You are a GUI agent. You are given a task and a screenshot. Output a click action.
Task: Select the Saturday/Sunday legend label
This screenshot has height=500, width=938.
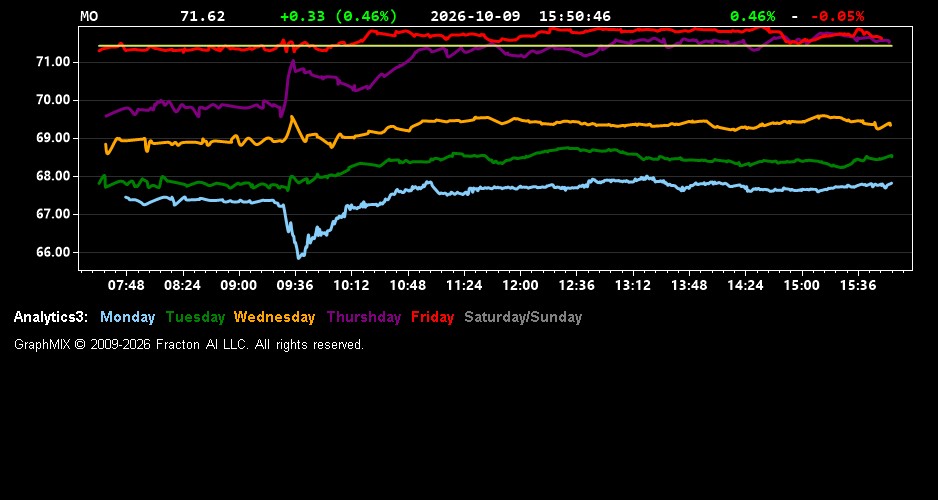tap(523, 317)
